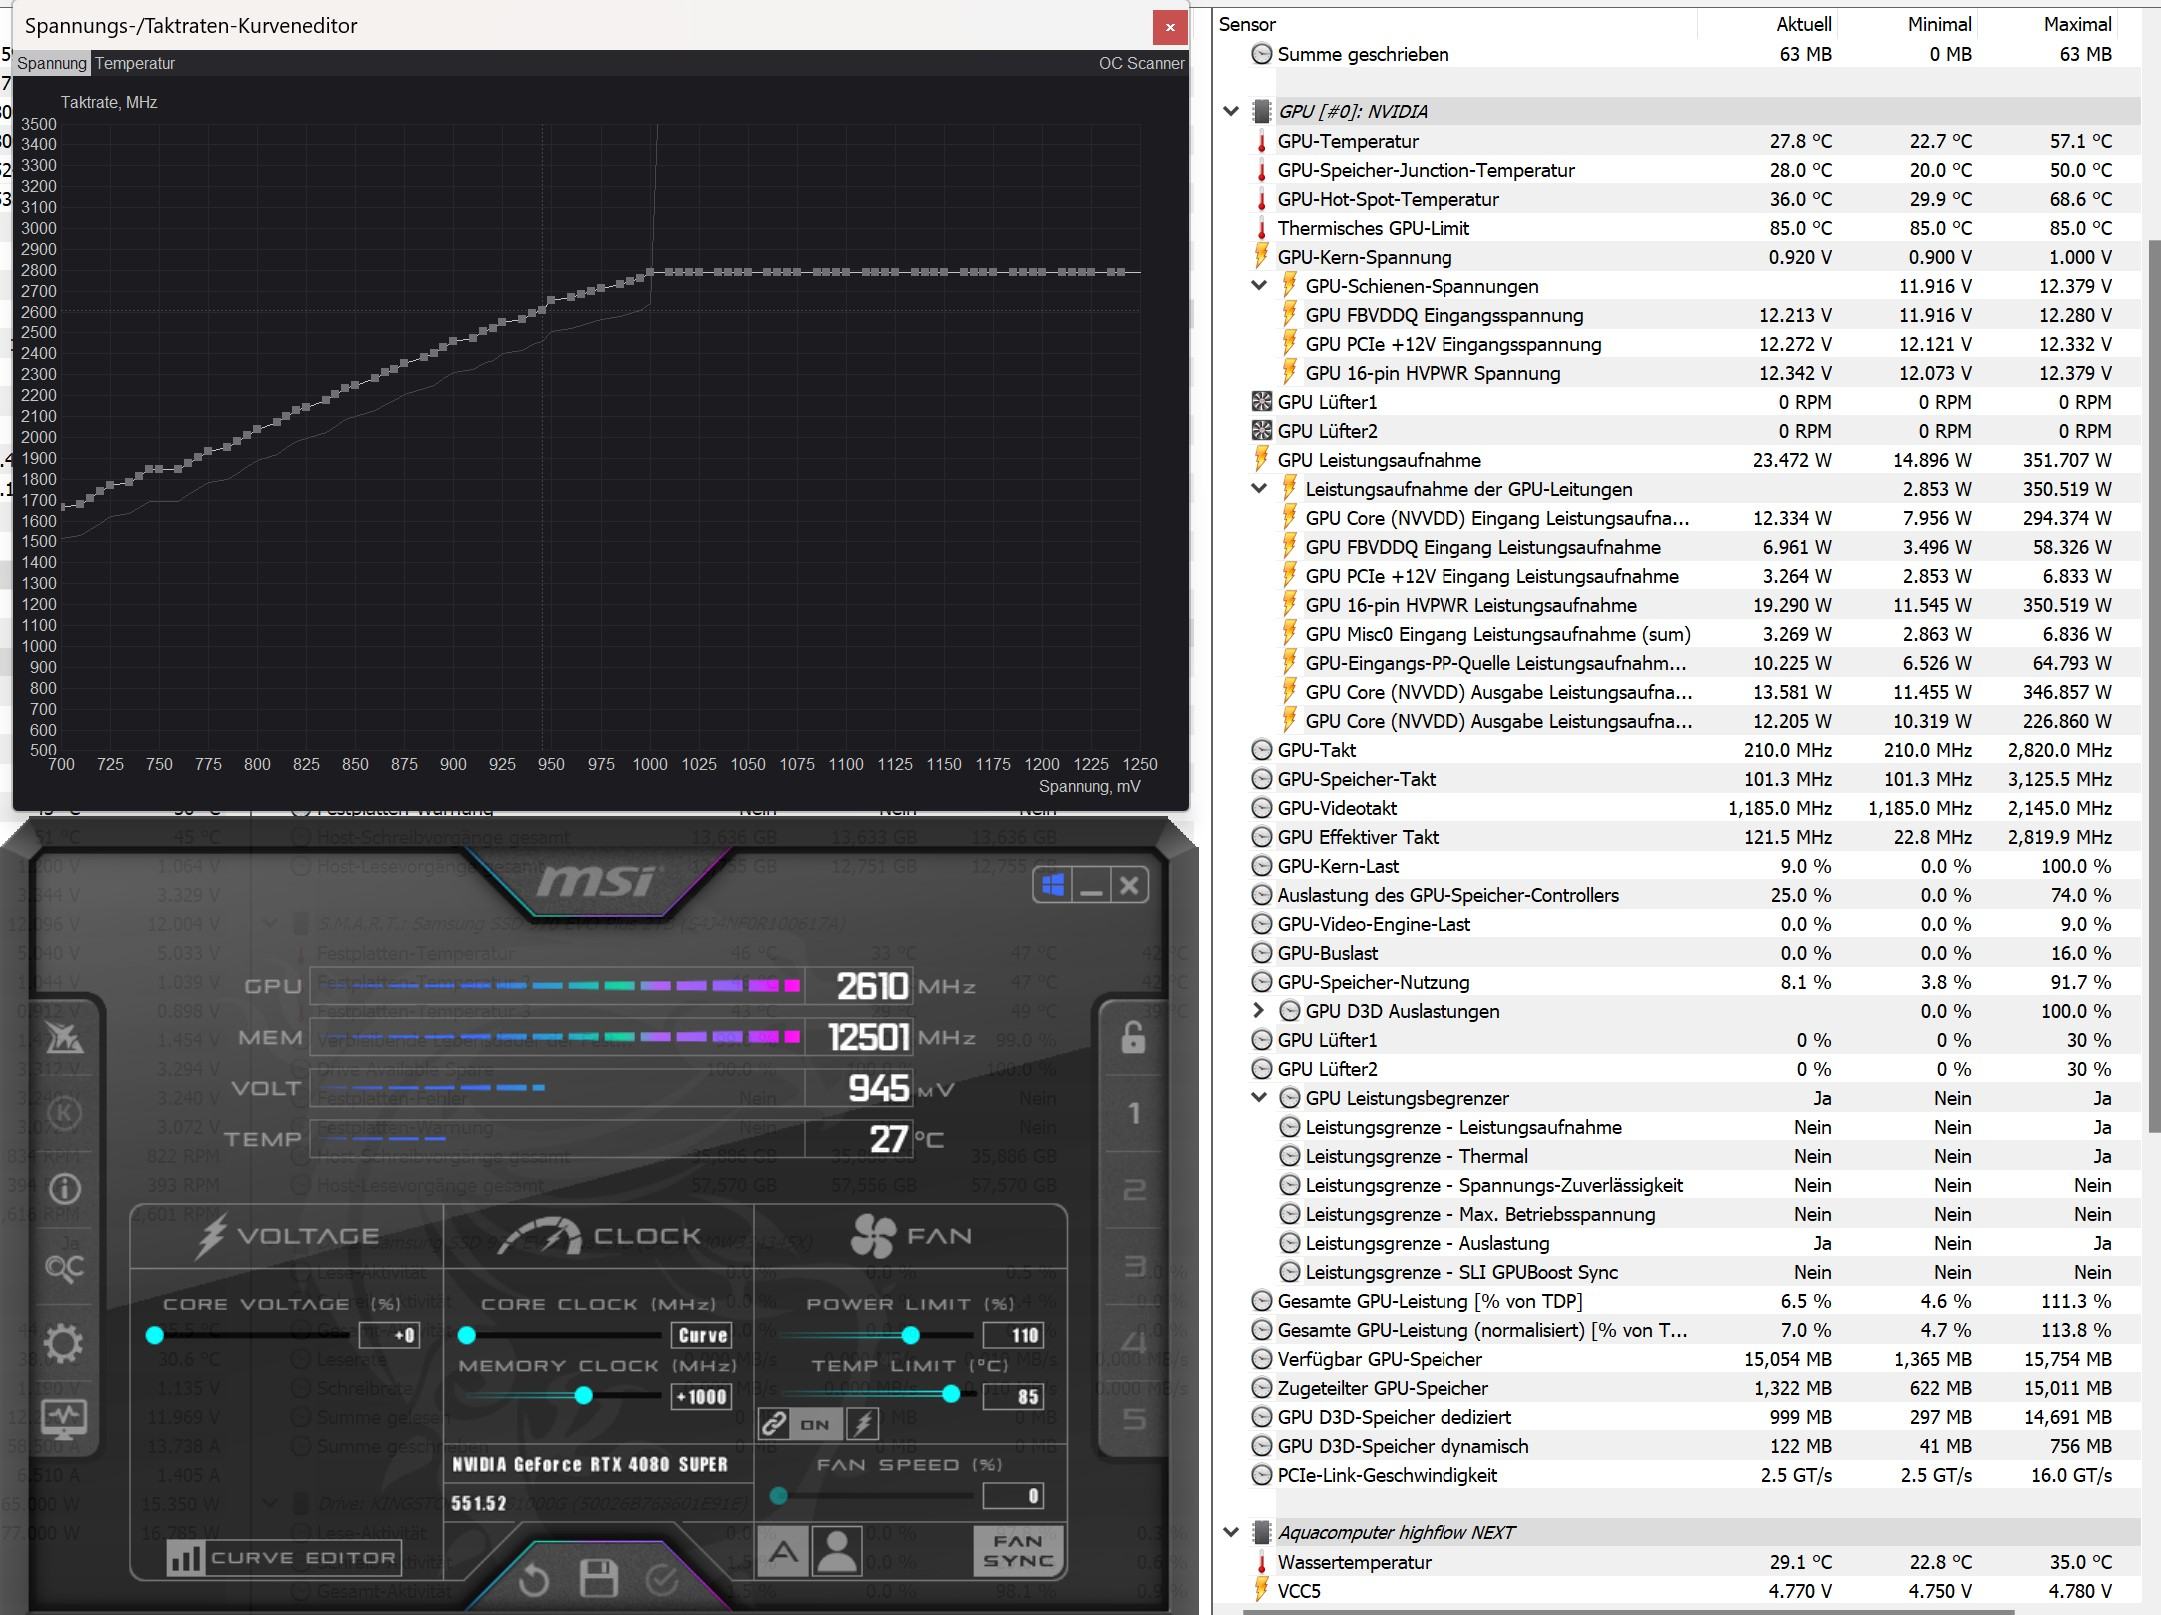2161x1615 pixels.
Task: Click the Curve Editor button
Action: tap(285, 1558)
